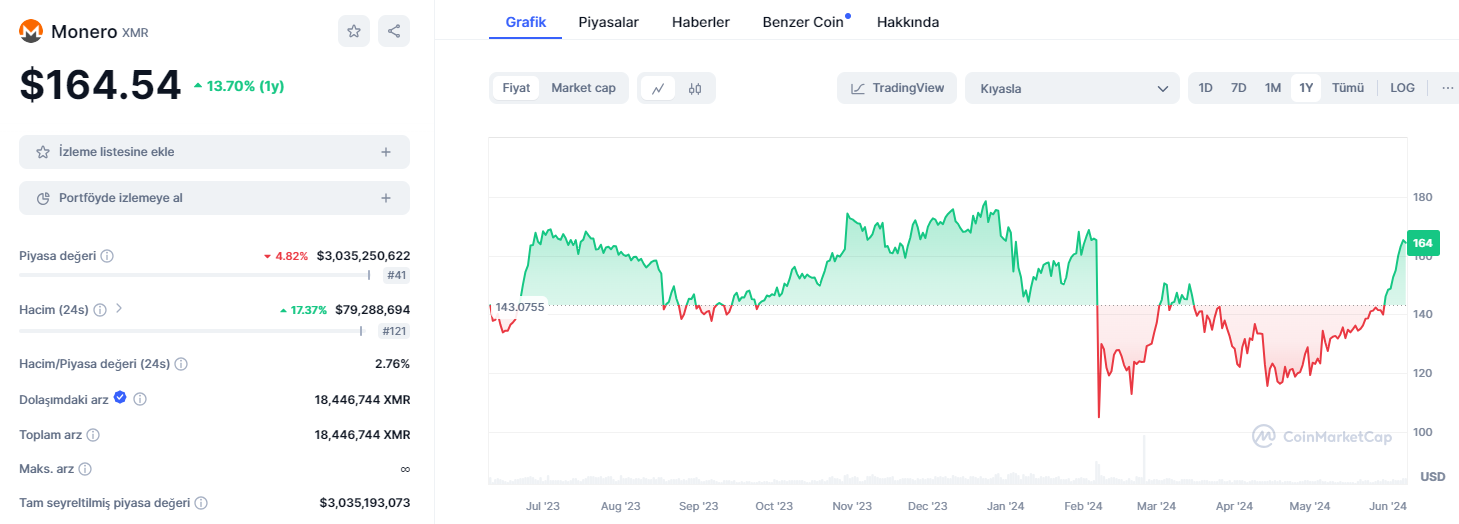Click the Piyasa değeri progress bar
The image size is (1459, 524).
195,275
